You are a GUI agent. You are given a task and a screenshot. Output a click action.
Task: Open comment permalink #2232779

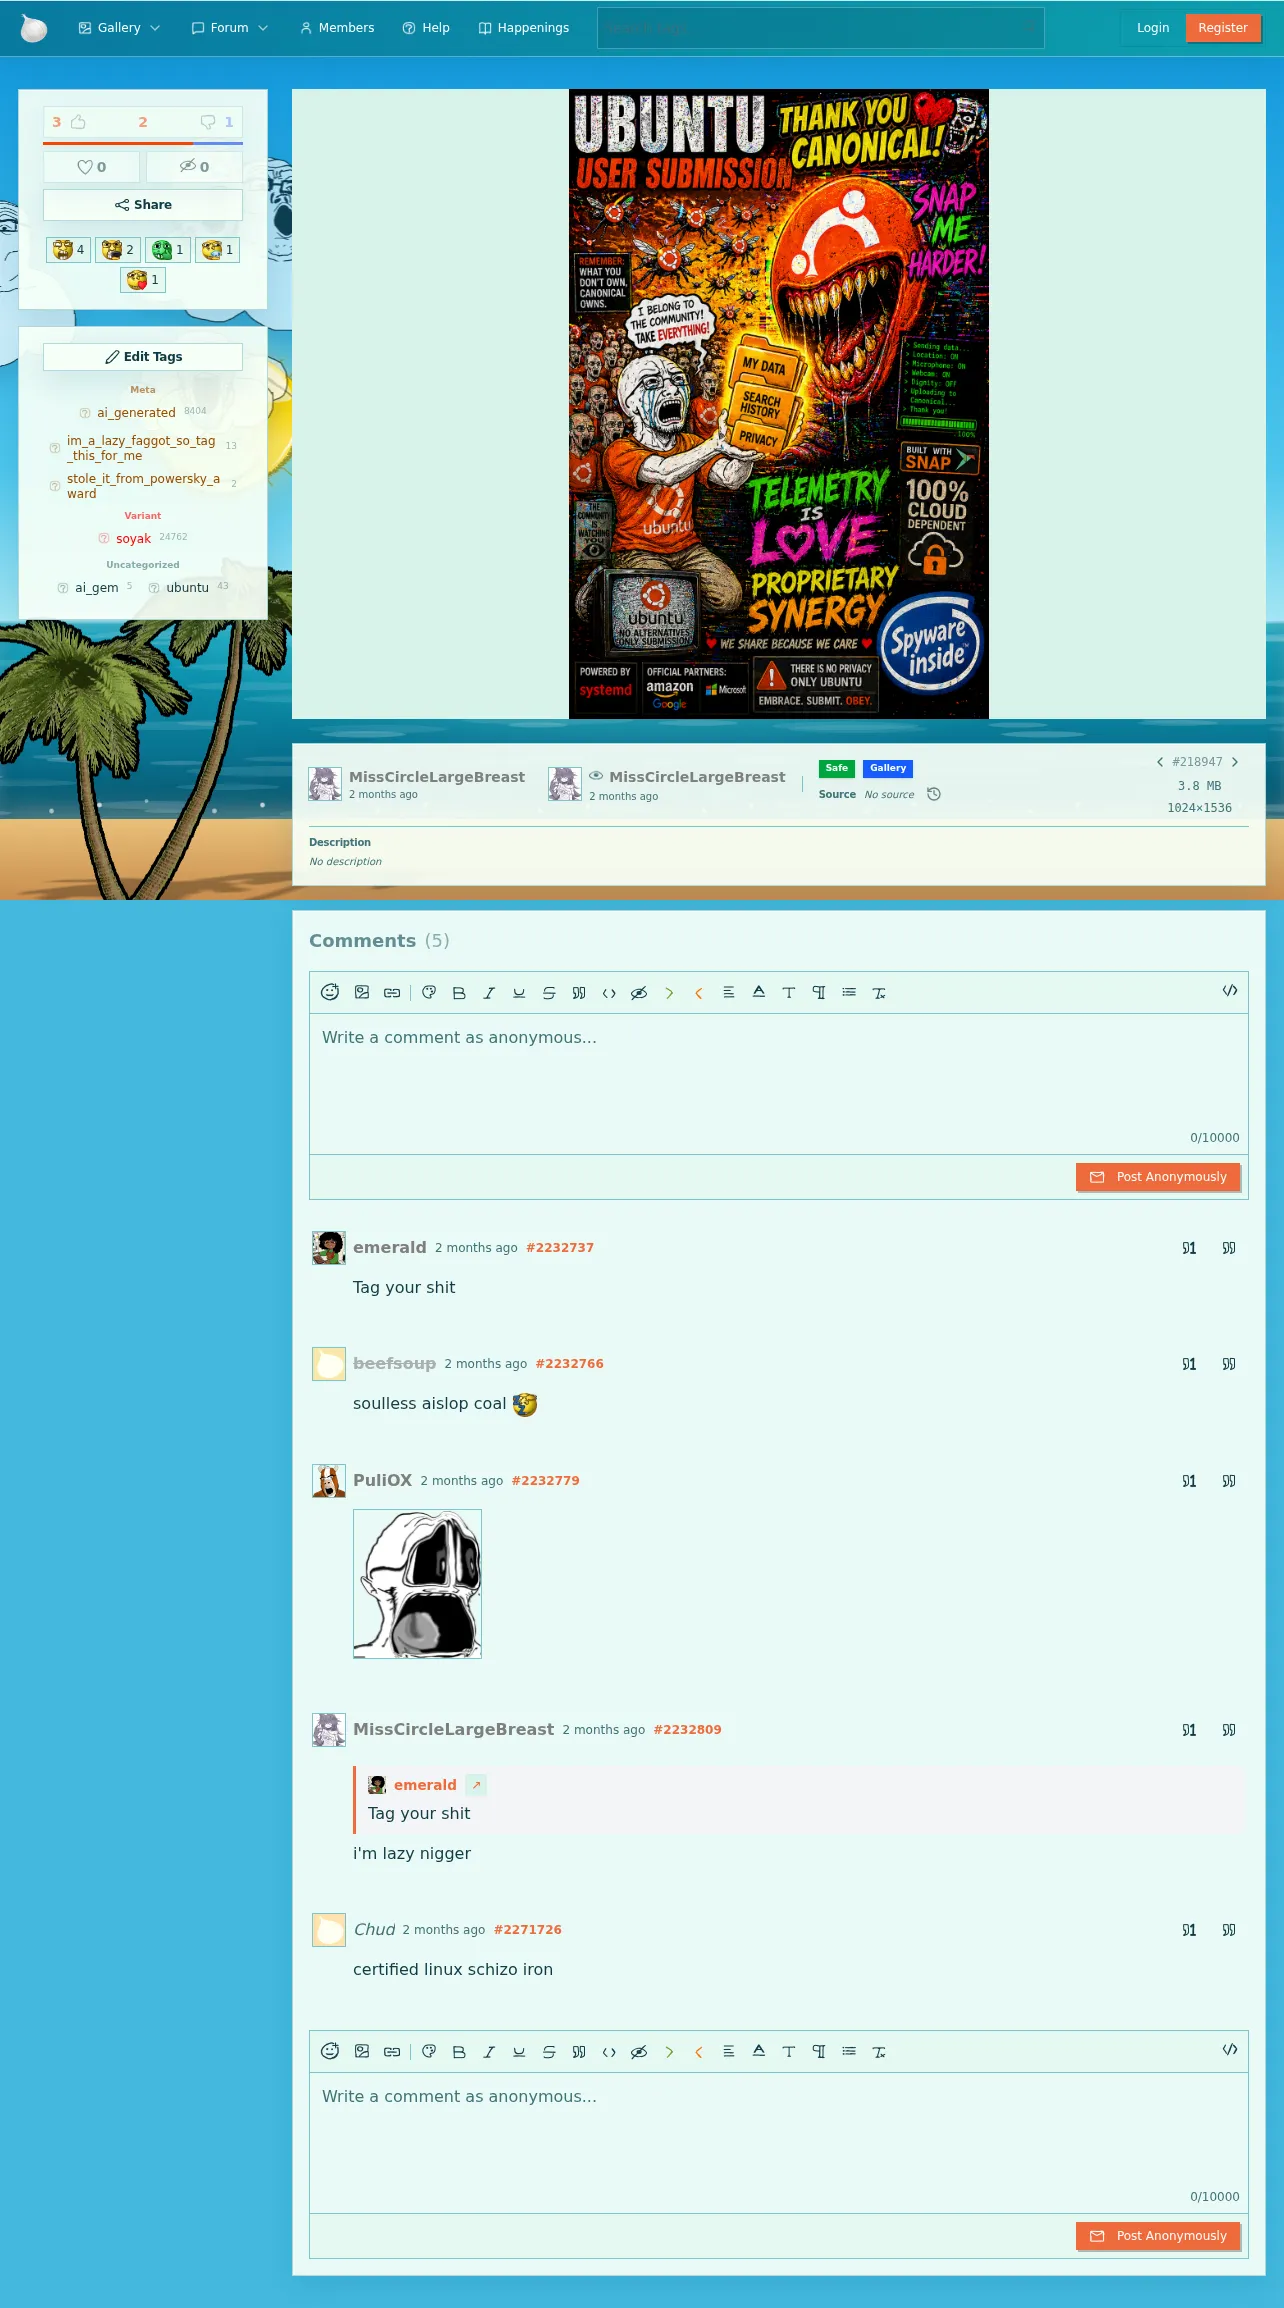pos(545,1481)
